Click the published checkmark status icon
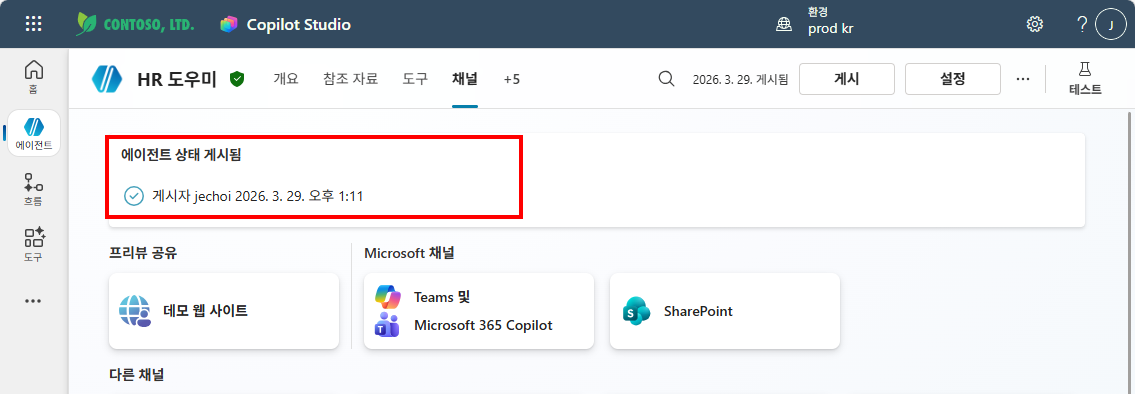Image resolution: width=1135 pixels, height=394 pixels. pos(133,196)
